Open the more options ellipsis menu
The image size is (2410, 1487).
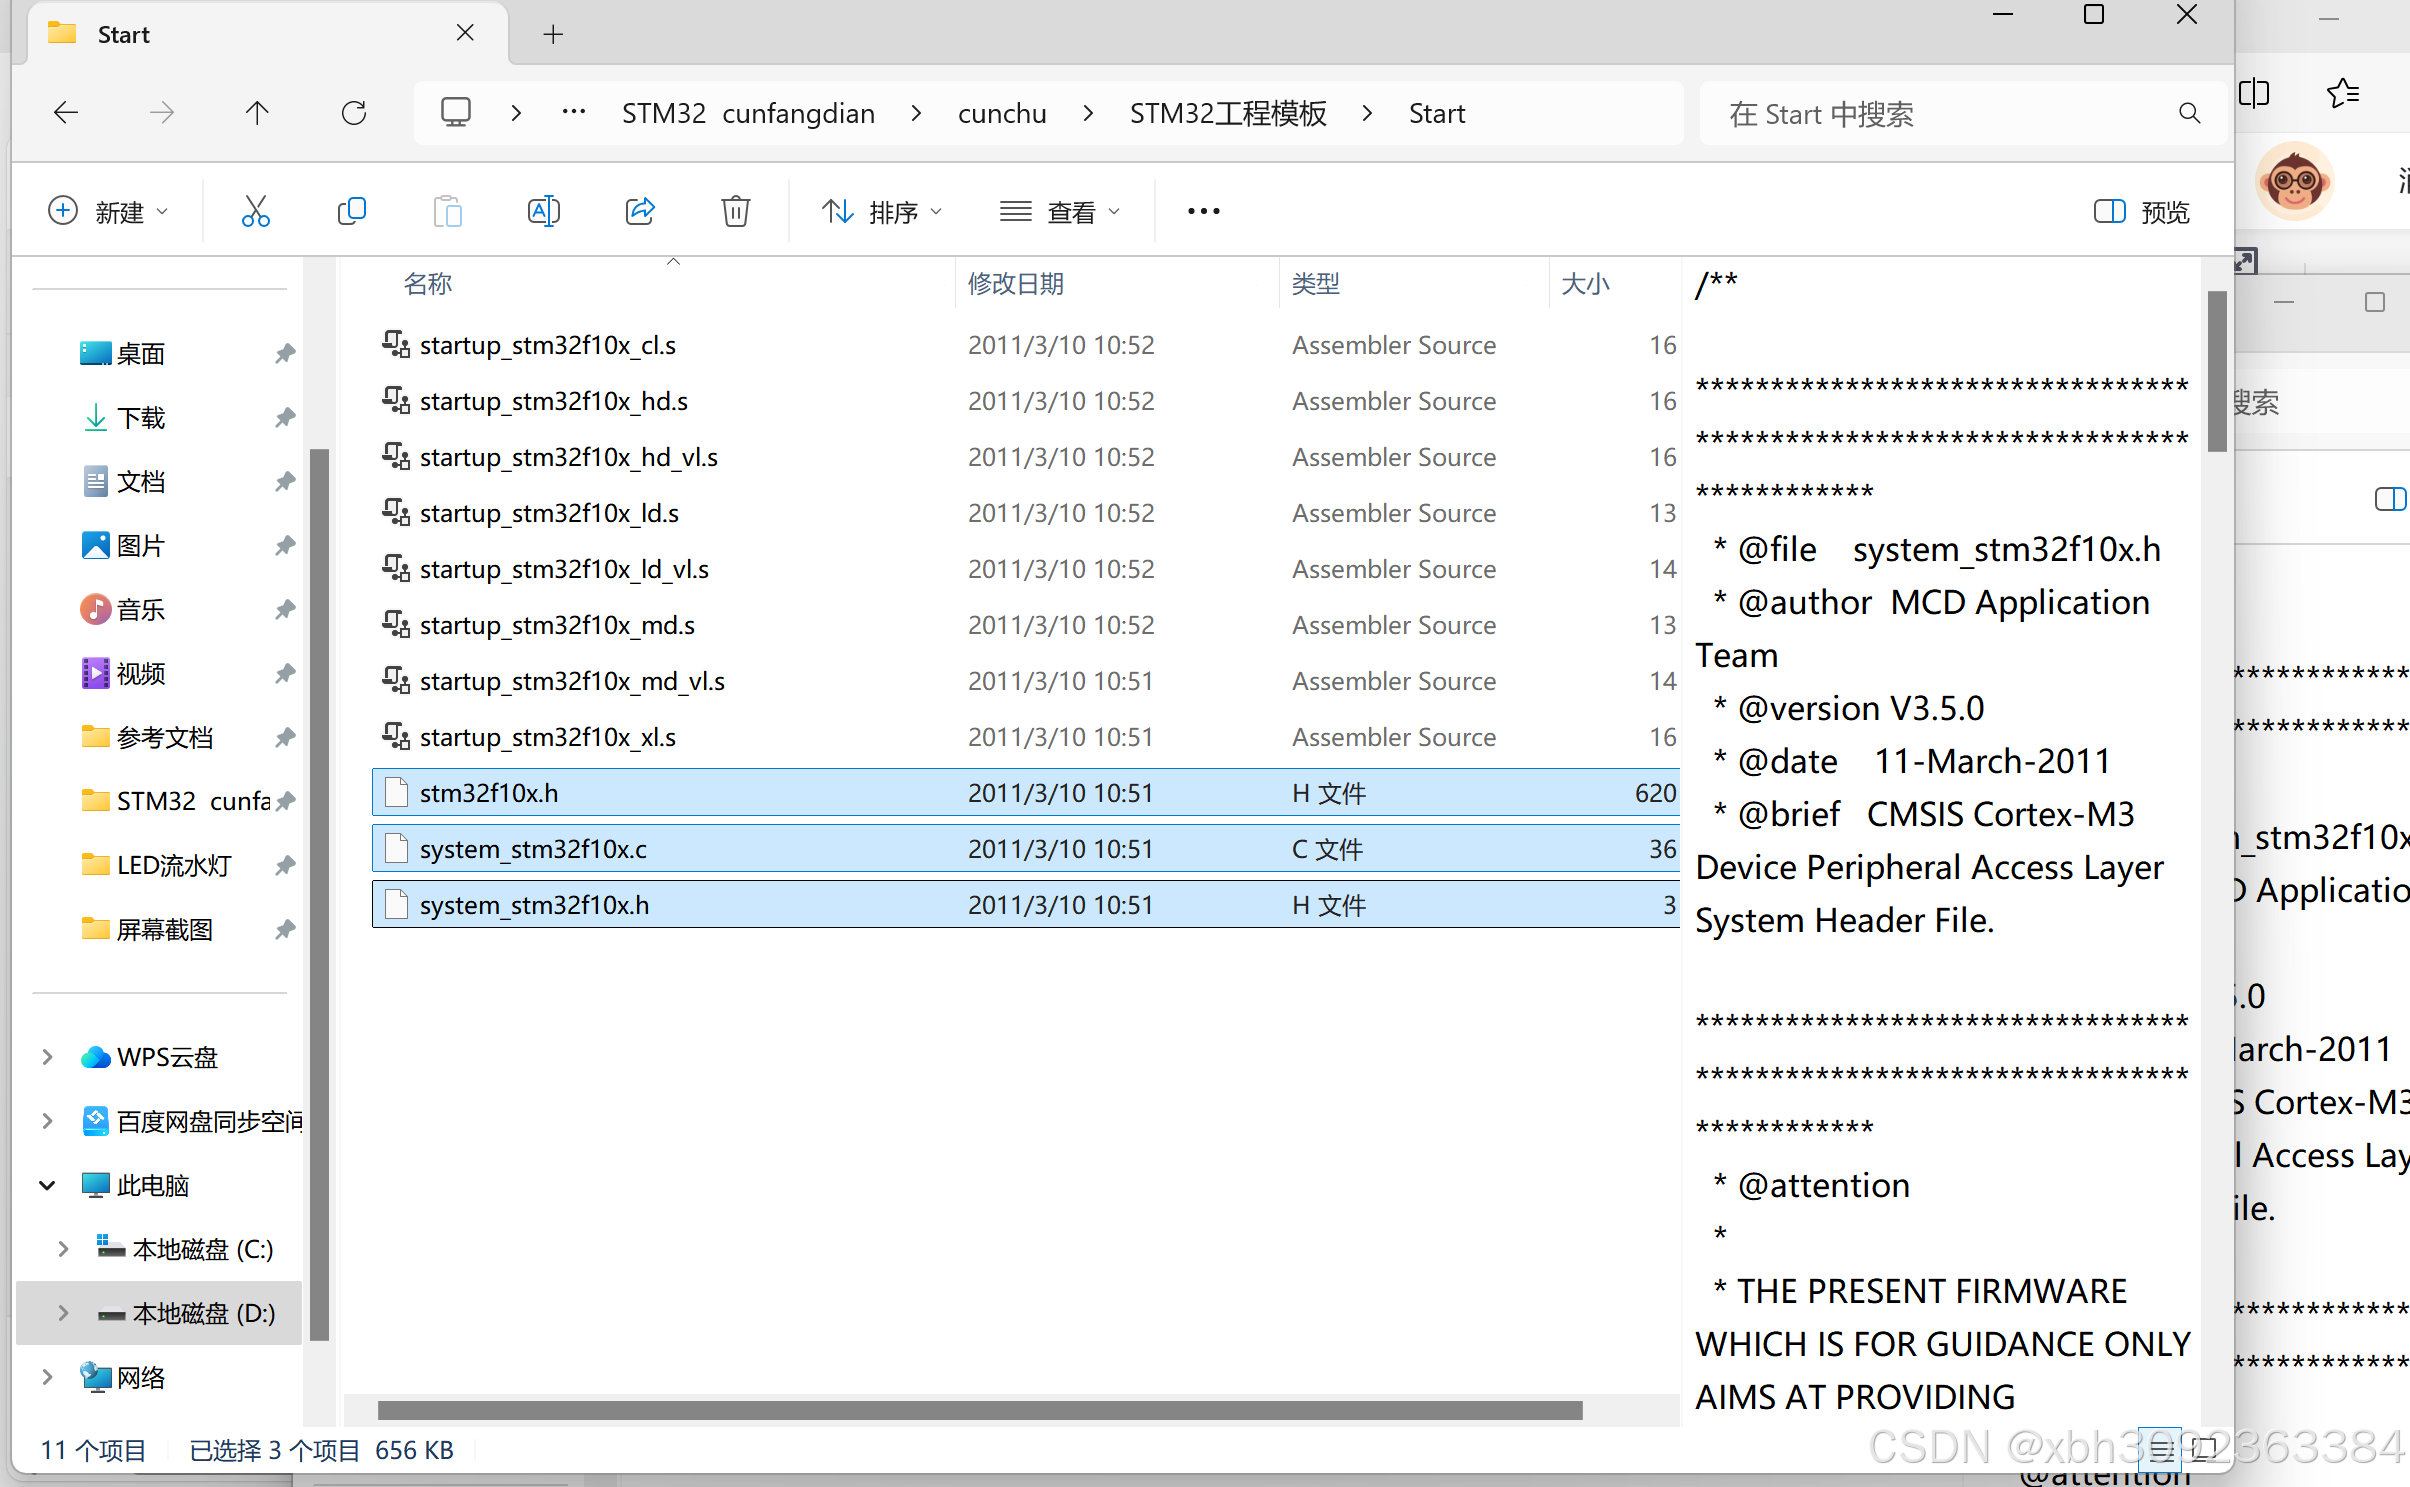pyautogui.click(x=1203, y=211)
